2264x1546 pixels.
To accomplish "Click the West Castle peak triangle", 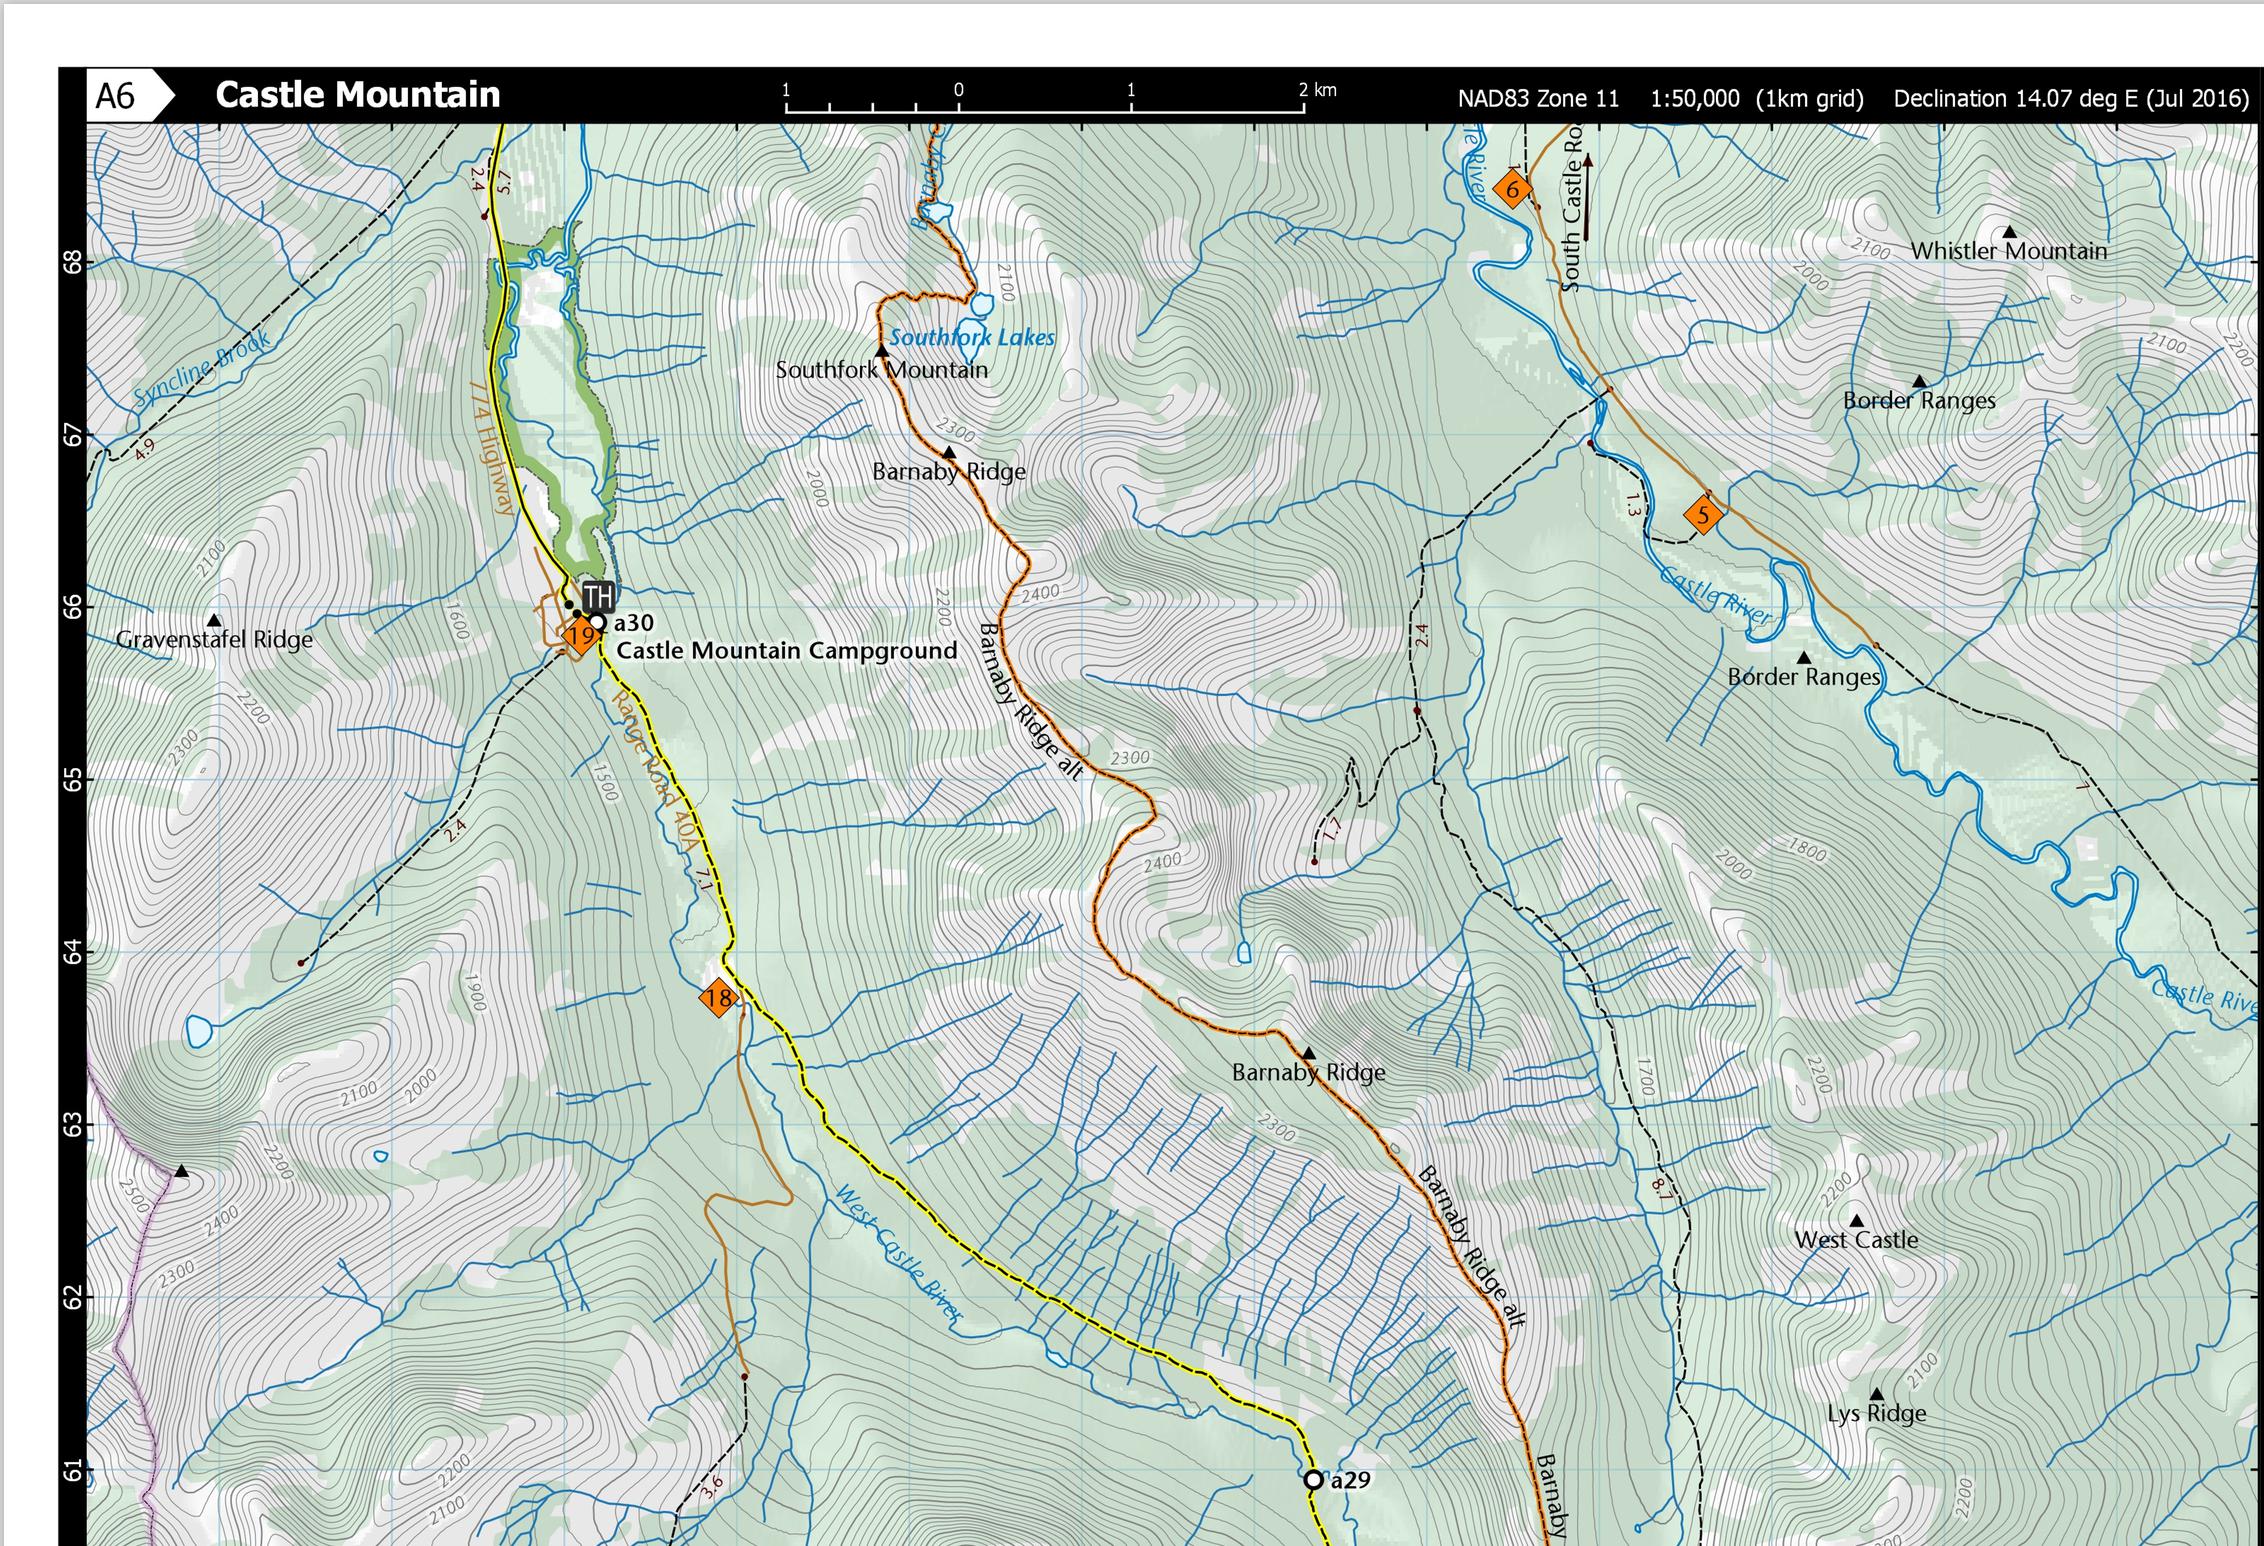I will 1856,1220.
